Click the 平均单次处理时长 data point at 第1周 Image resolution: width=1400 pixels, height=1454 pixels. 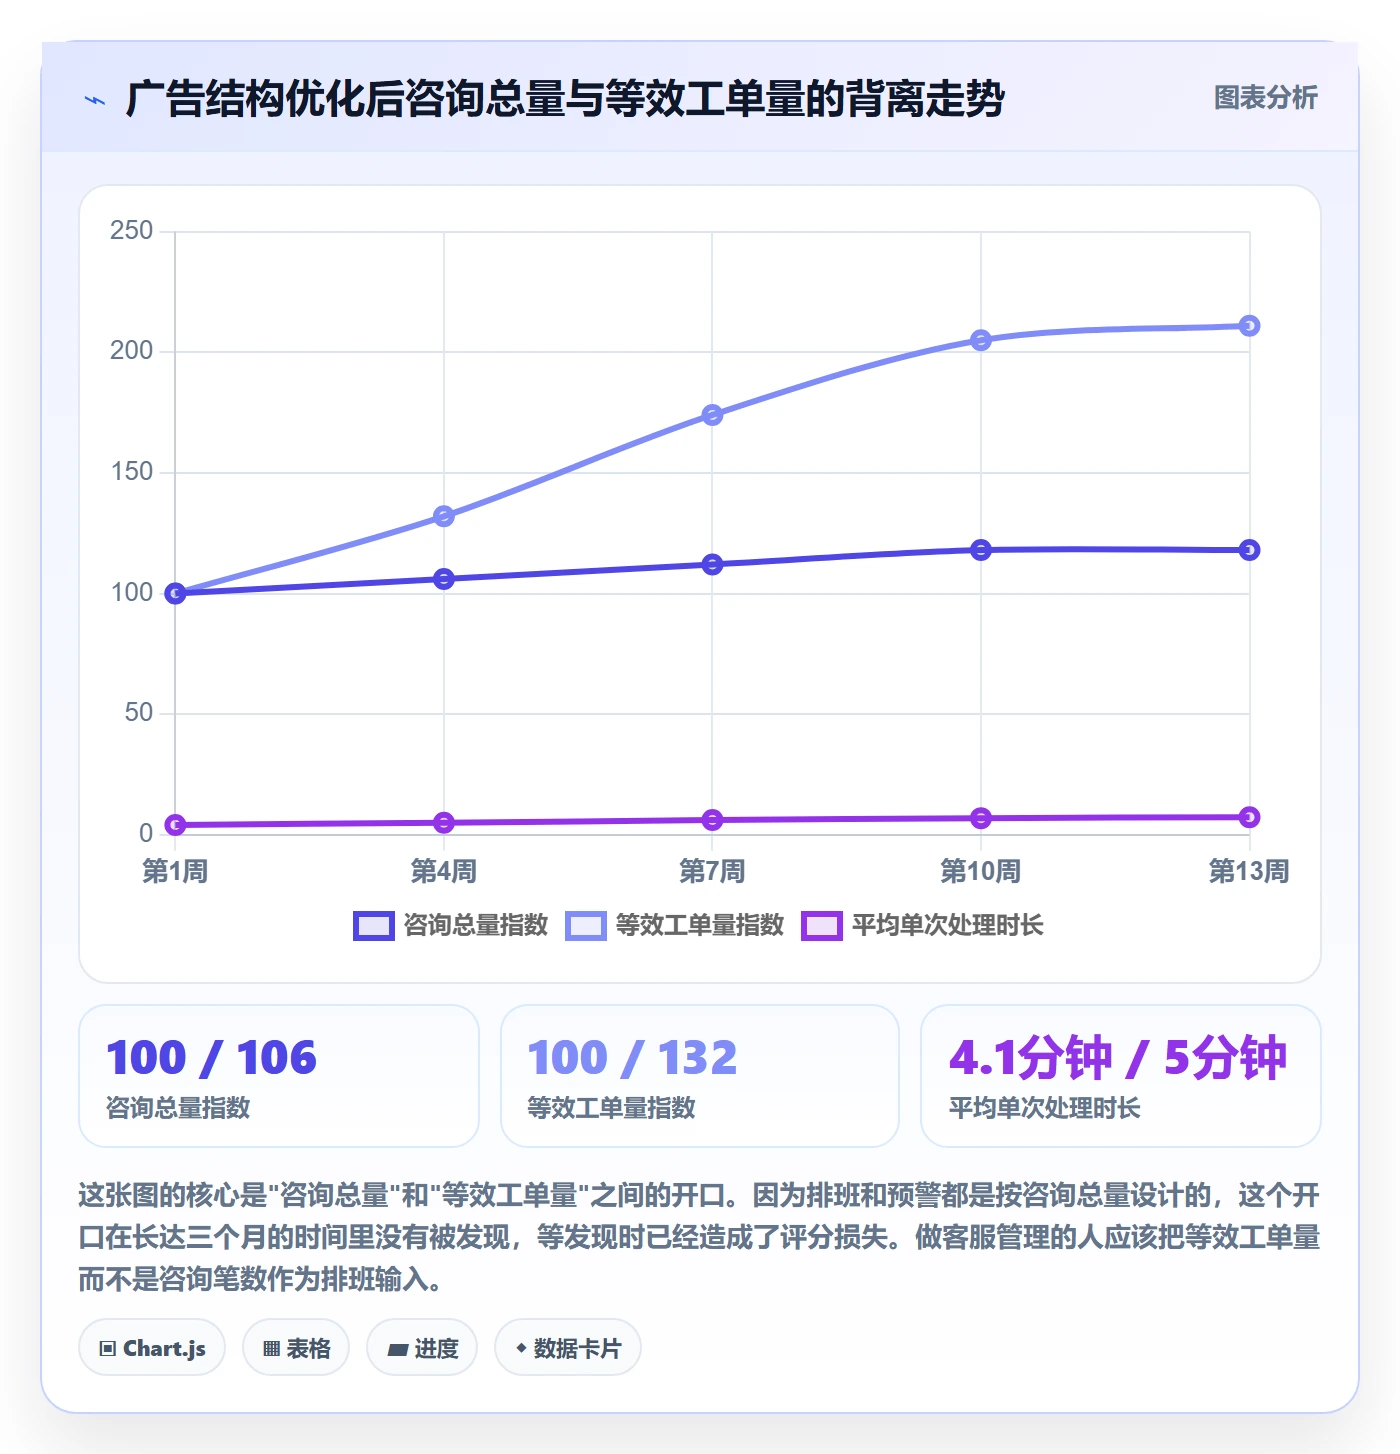[175, 825]
